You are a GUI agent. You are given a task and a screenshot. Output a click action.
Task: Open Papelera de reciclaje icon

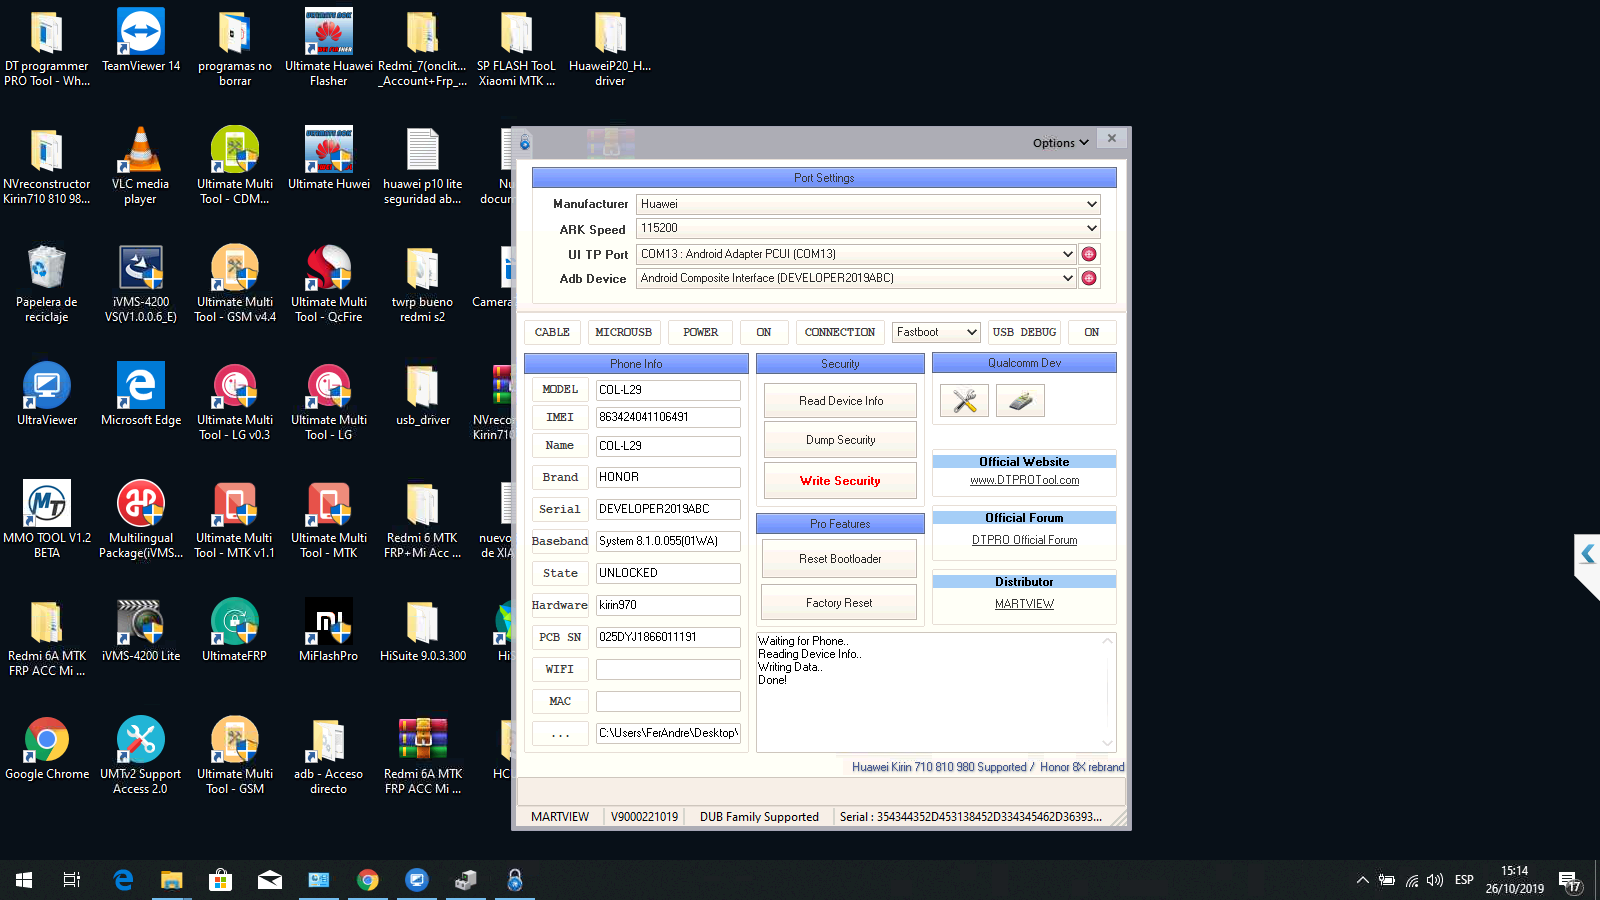tap(47, 283)
